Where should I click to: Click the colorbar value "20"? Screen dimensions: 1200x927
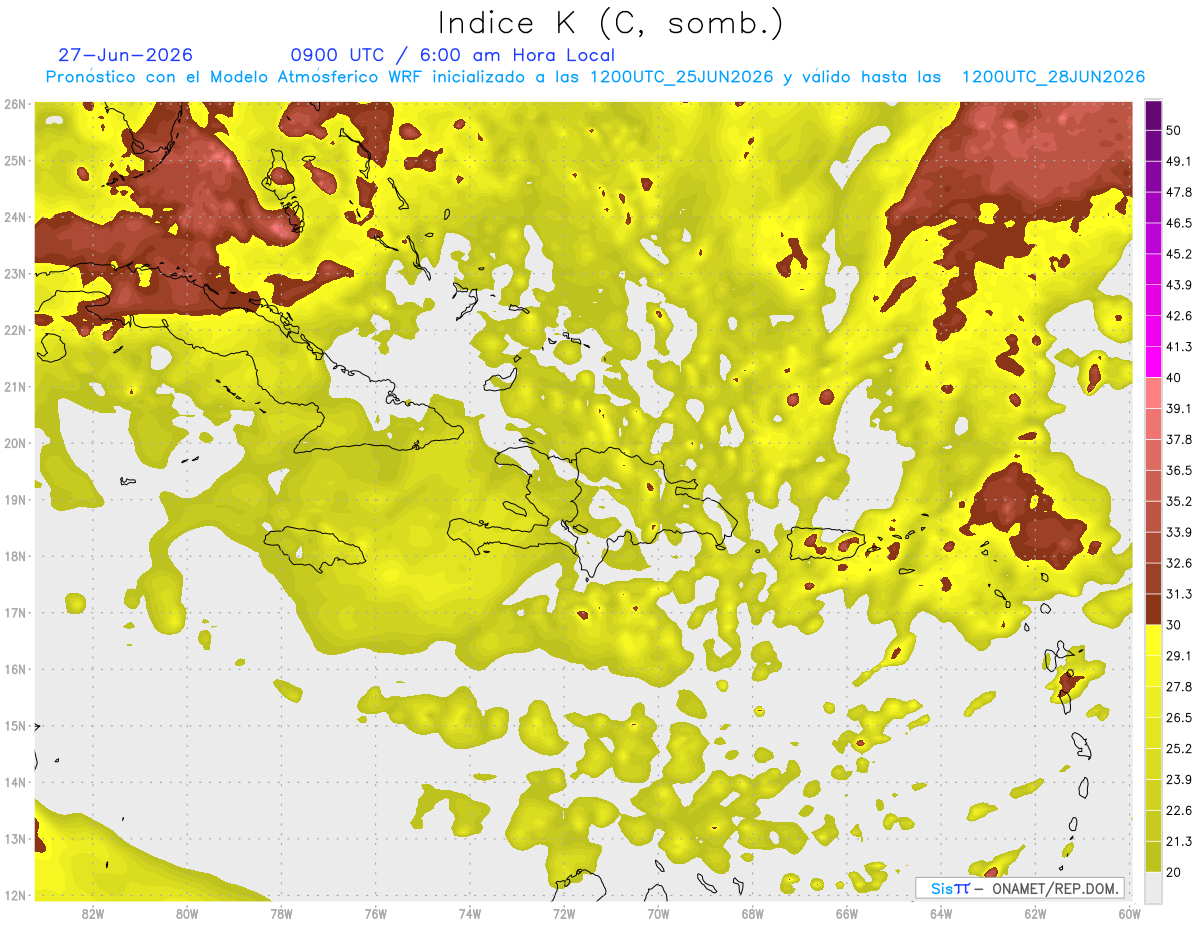click(1173, 873)
